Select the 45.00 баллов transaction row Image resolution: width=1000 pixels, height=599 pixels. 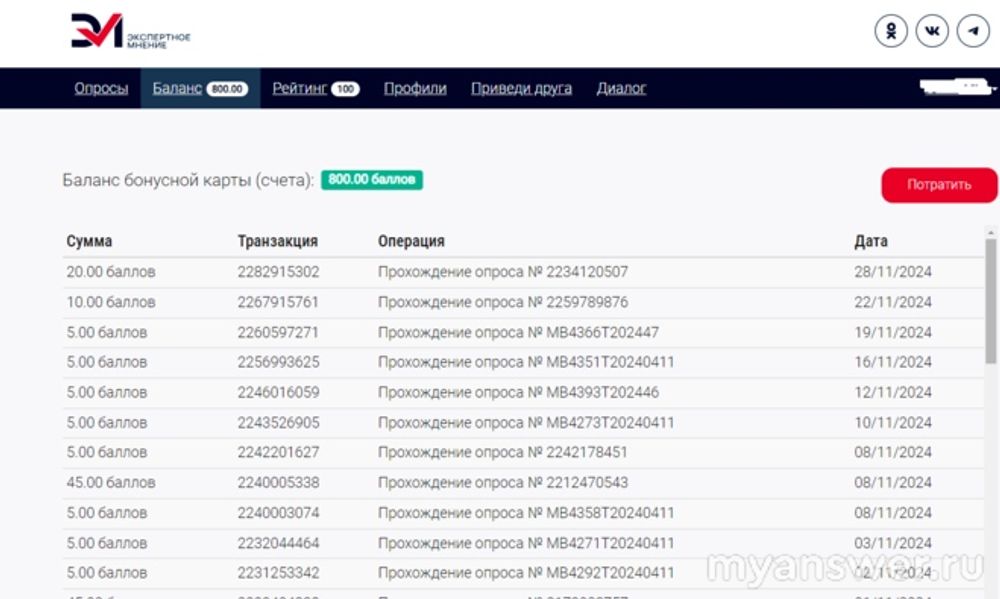coord(111,483)
